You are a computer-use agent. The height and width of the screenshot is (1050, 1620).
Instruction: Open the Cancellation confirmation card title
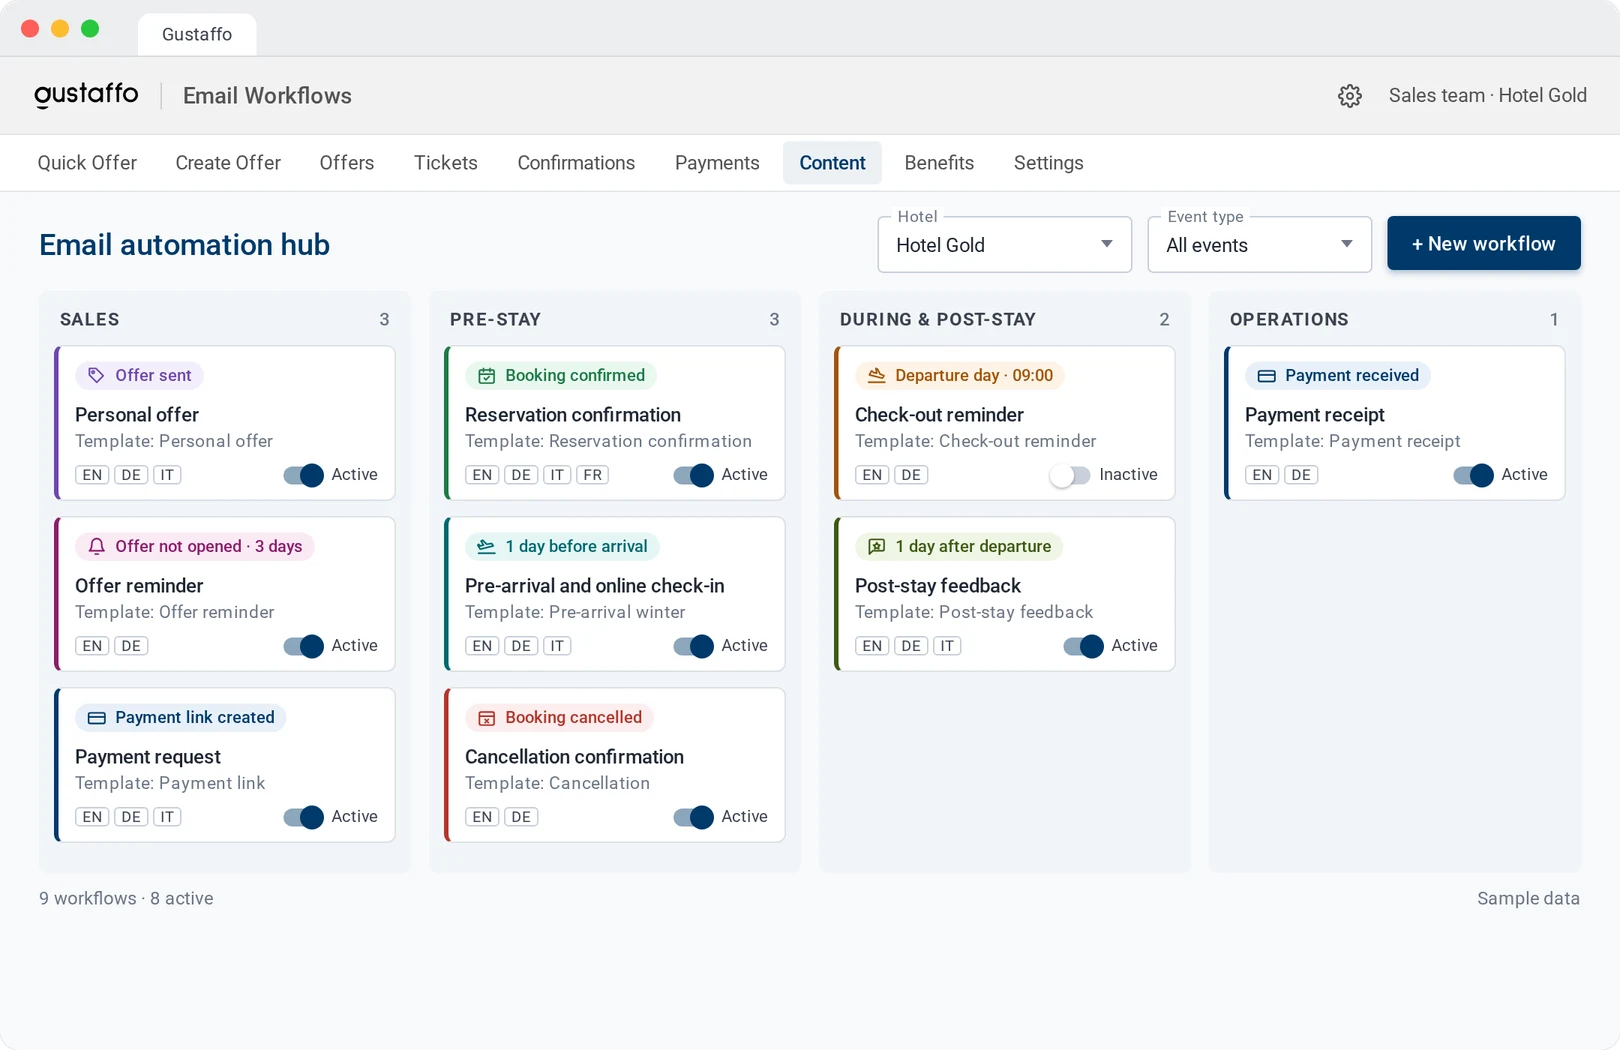(574, 757)
